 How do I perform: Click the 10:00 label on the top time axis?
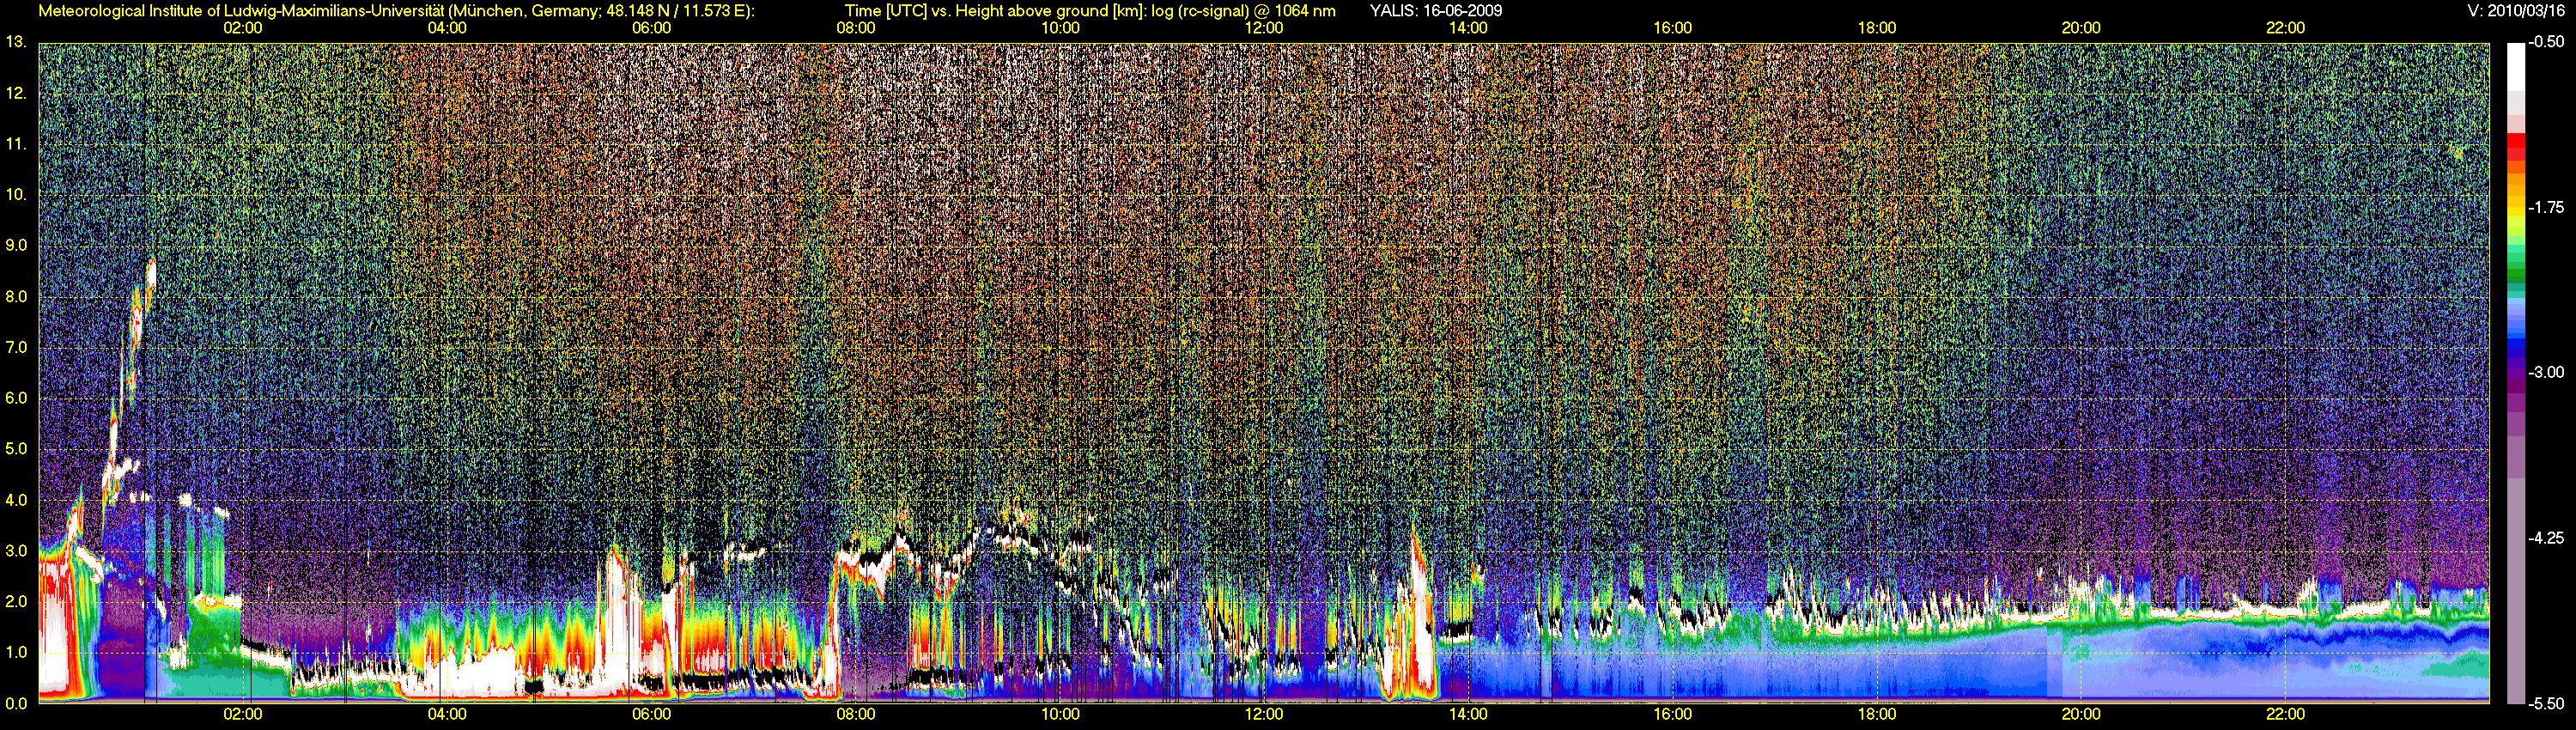coord(1060,28)
